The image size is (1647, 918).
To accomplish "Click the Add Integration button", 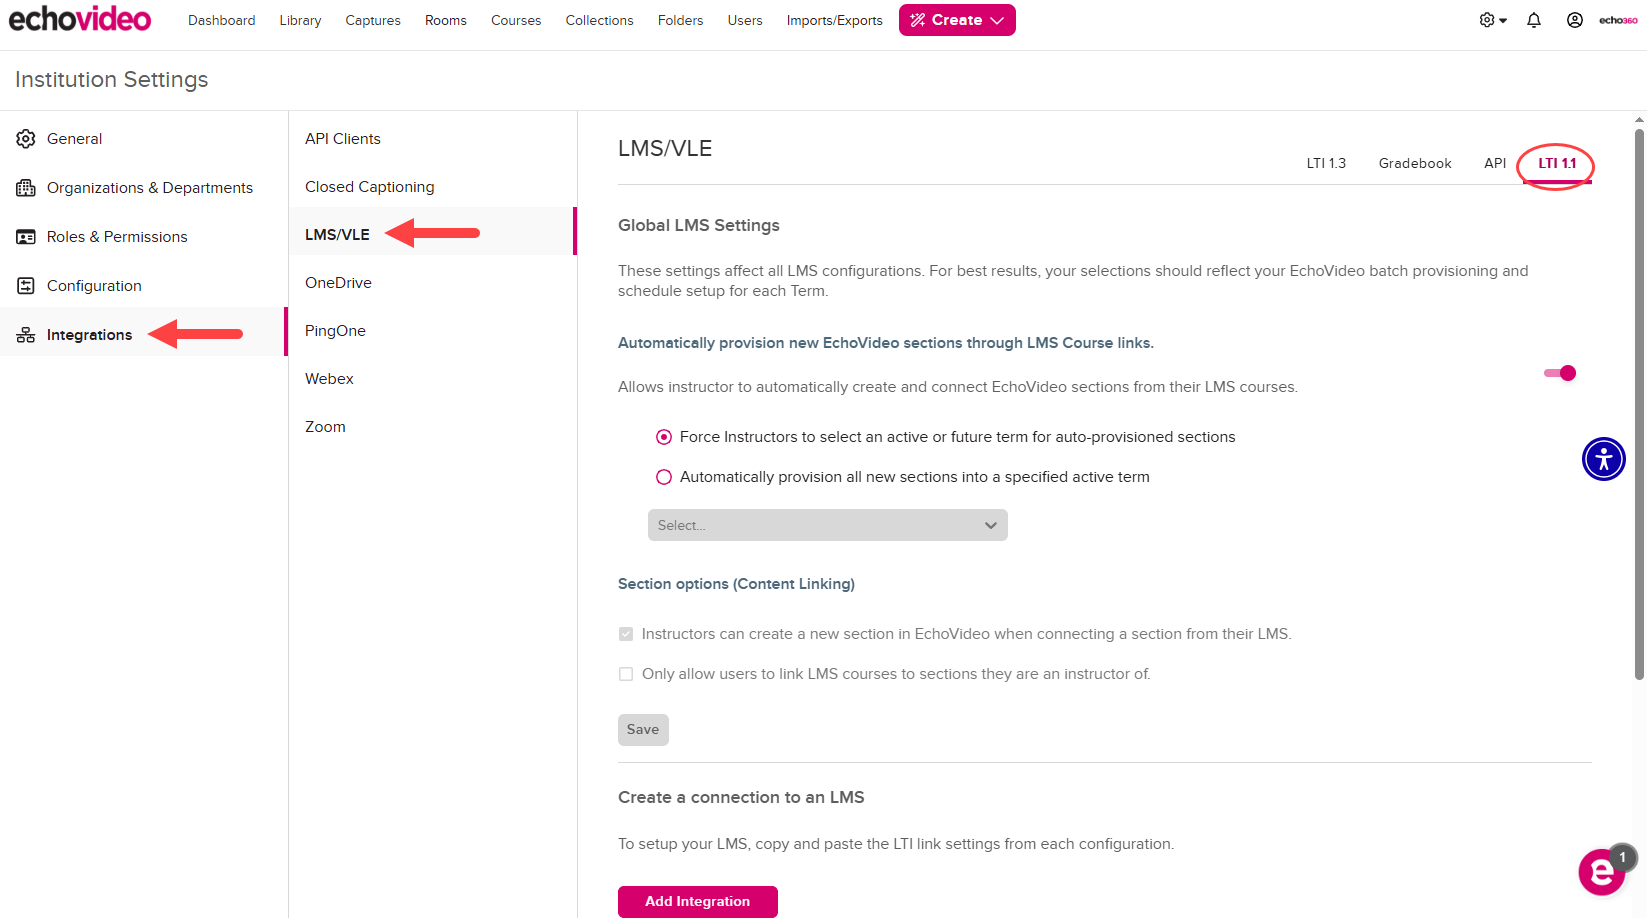I will 697,901.
